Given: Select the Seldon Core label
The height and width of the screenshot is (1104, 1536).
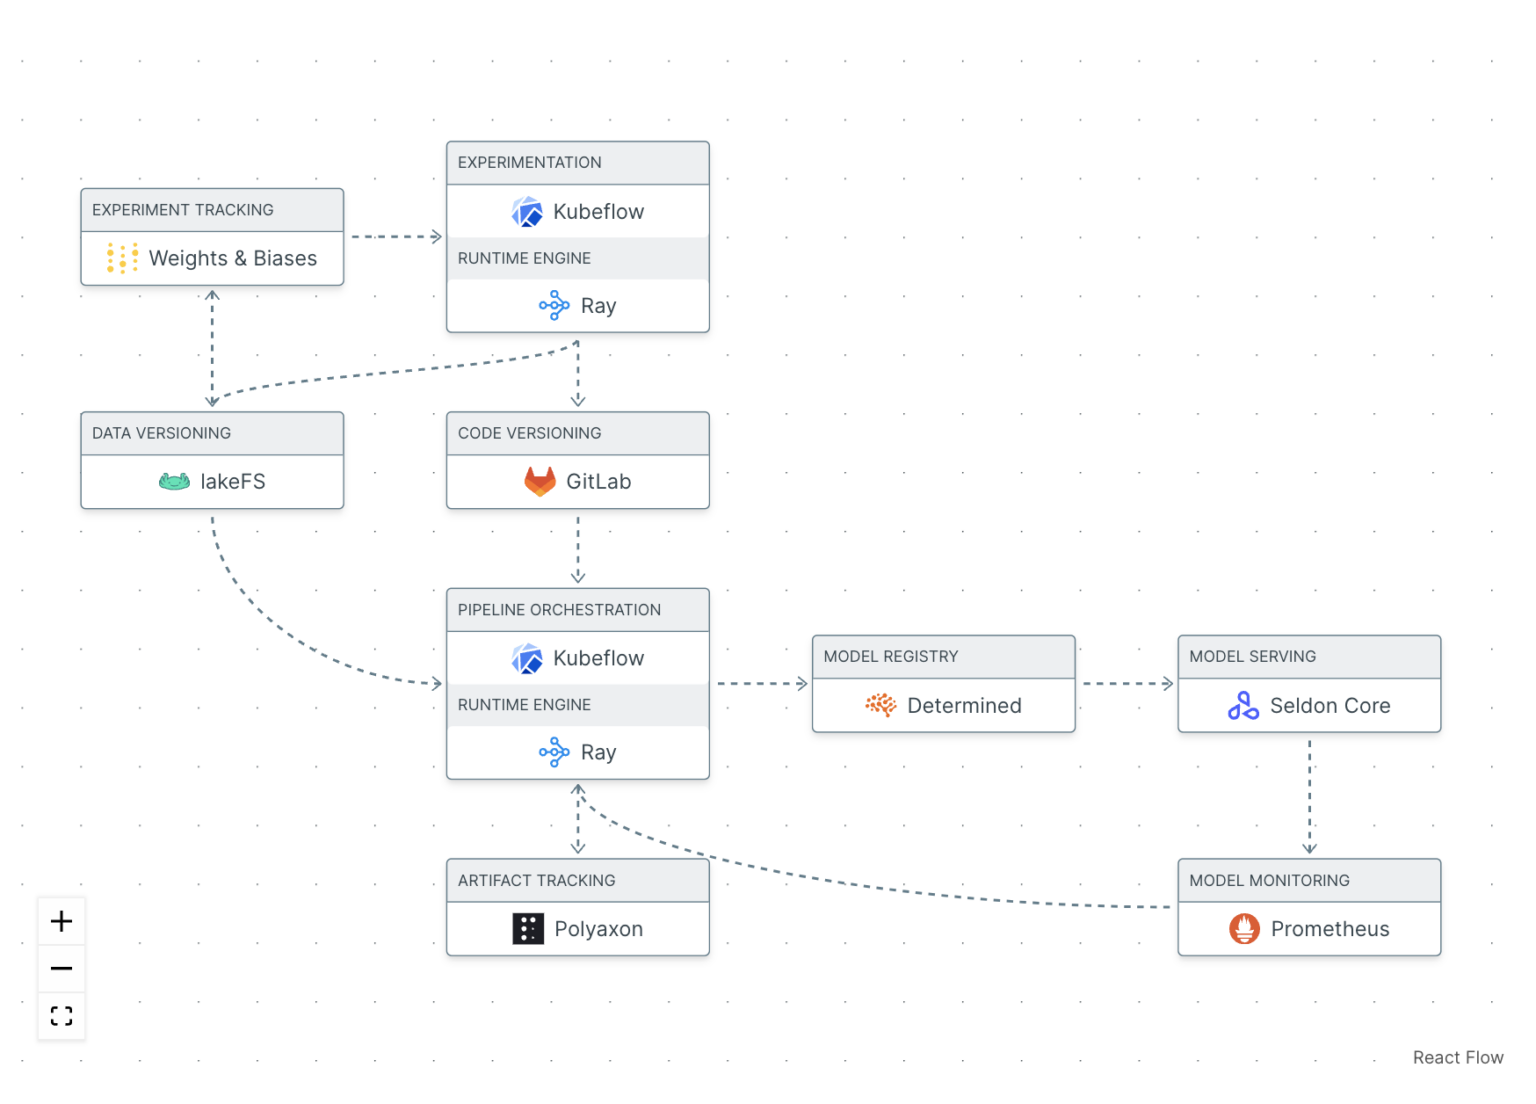Looking at the screenshot, I should coord(1330,706).
